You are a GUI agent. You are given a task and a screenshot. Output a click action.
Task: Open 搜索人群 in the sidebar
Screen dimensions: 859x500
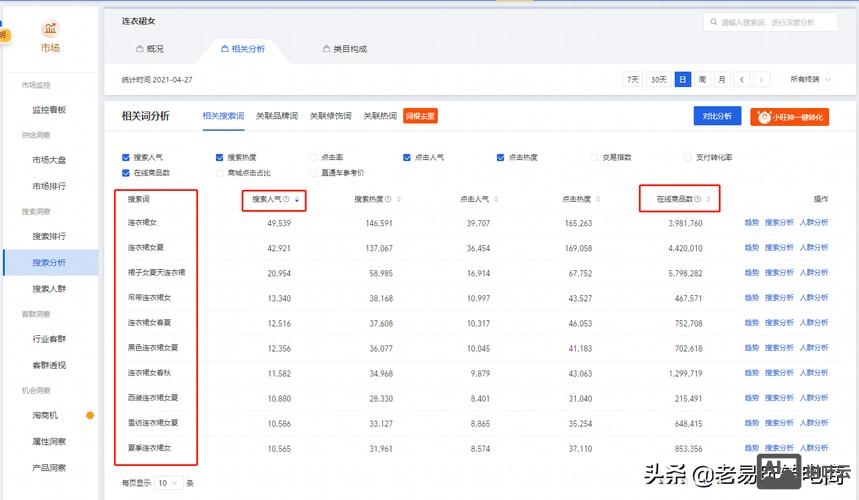tap(49, 289)
